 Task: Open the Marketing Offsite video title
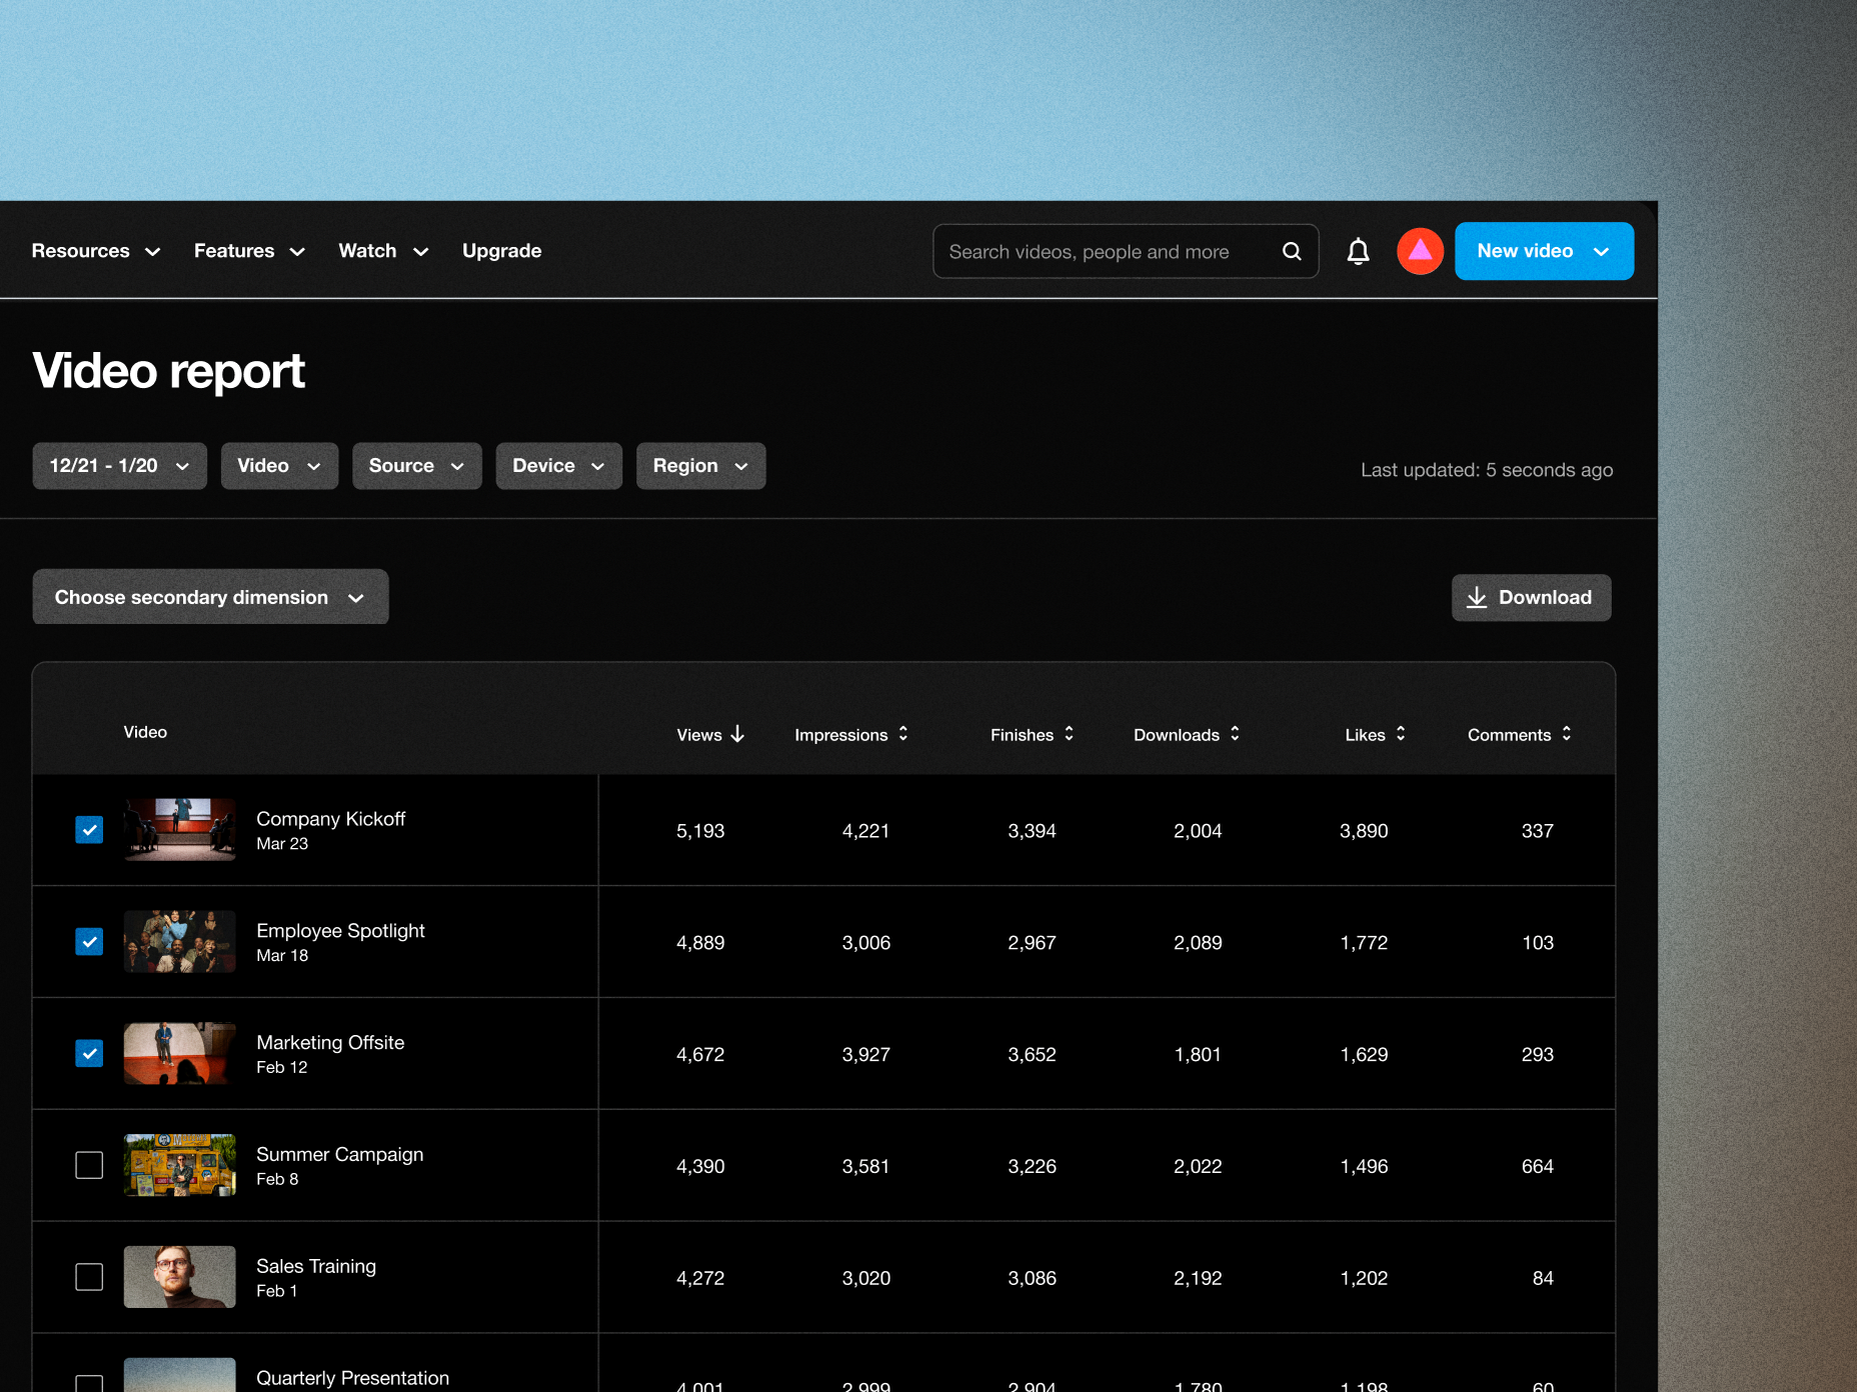pyautogui.click(x=331, y=1043)
